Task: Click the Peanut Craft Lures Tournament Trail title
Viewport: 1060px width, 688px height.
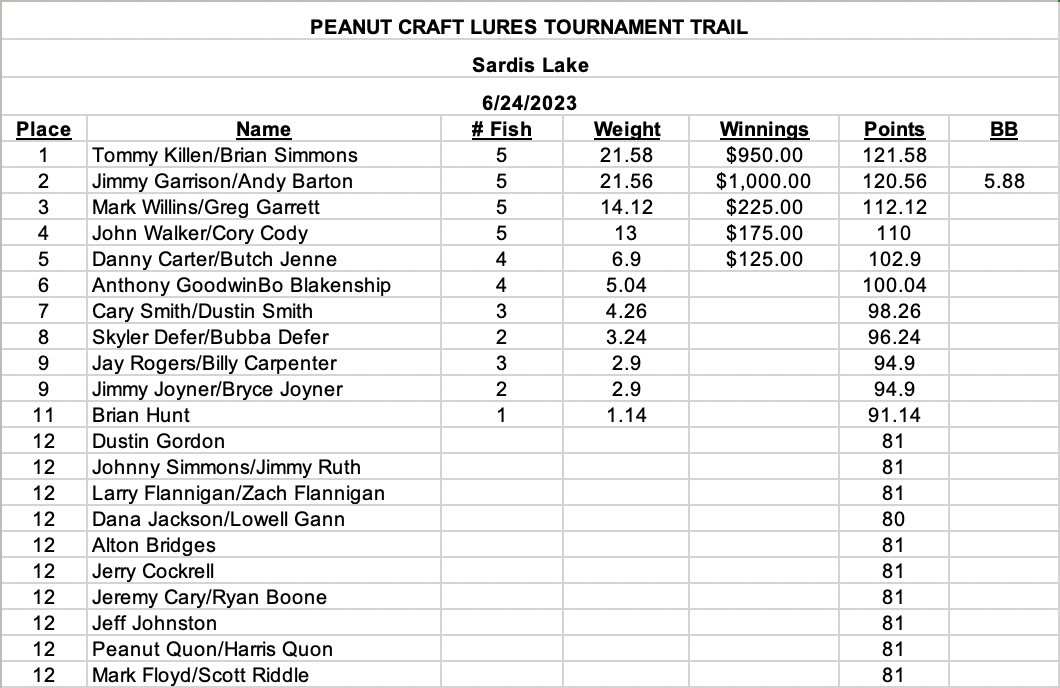Action: click(529, 27)
